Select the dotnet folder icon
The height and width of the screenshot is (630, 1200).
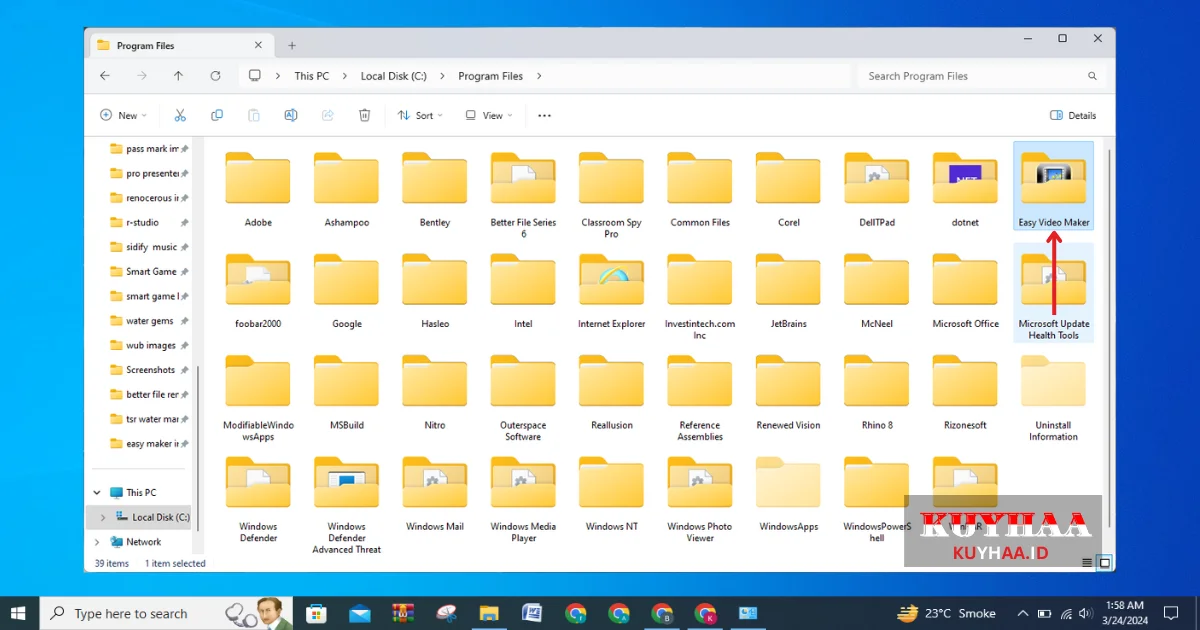tap(965, 178)
